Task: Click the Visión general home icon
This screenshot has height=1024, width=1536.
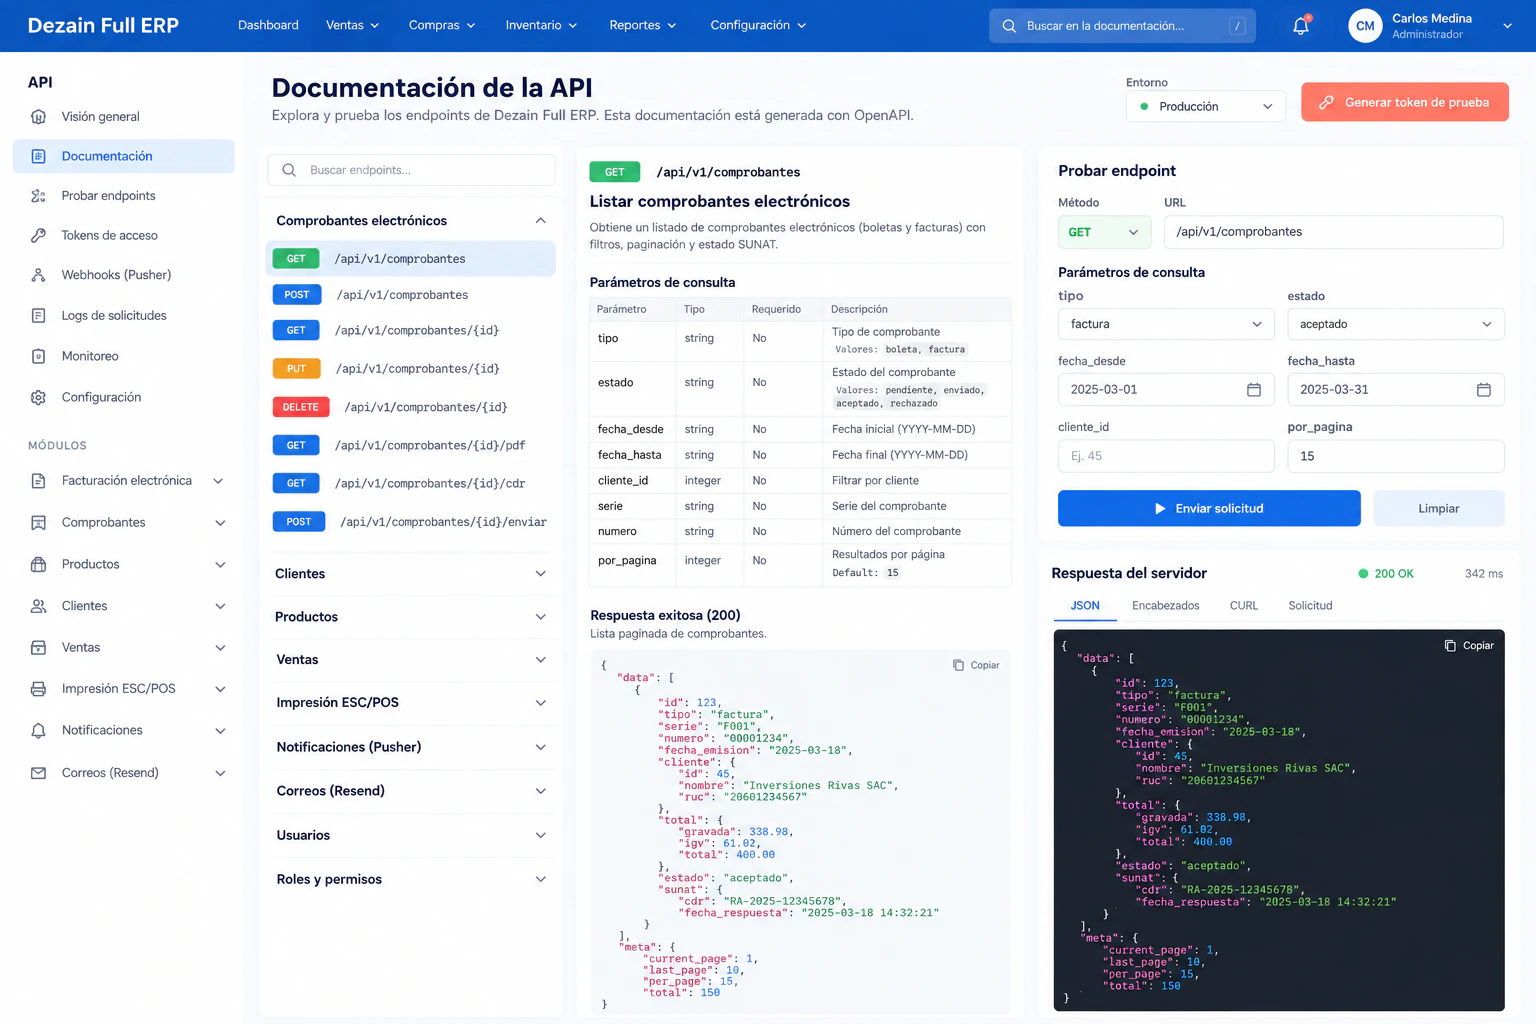Action: tap(39, 117)
